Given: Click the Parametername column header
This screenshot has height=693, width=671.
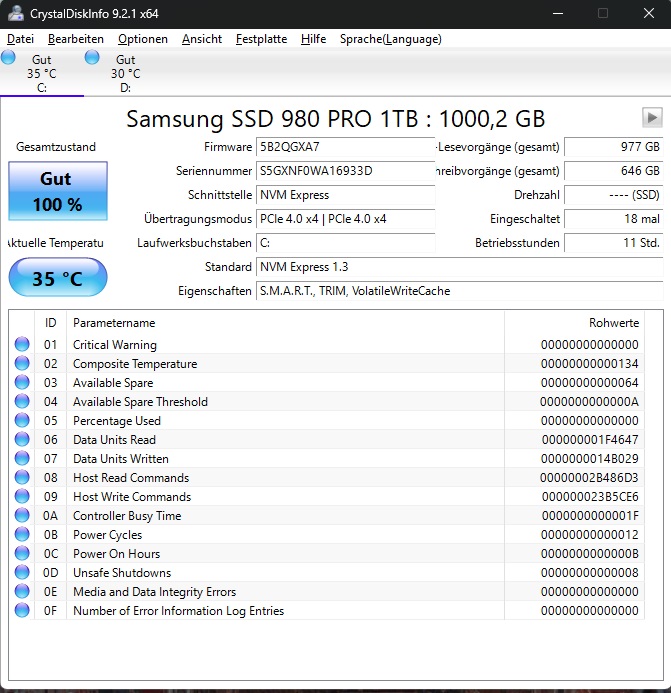Looking at the screenshot, I should pyautogui.click(x=285, y=323).
